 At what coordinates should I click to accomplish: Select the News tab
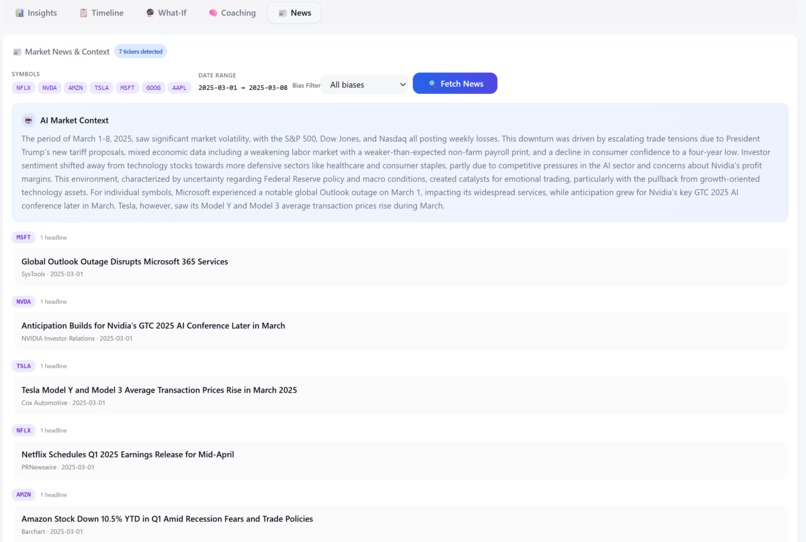(x=295, y=13)
